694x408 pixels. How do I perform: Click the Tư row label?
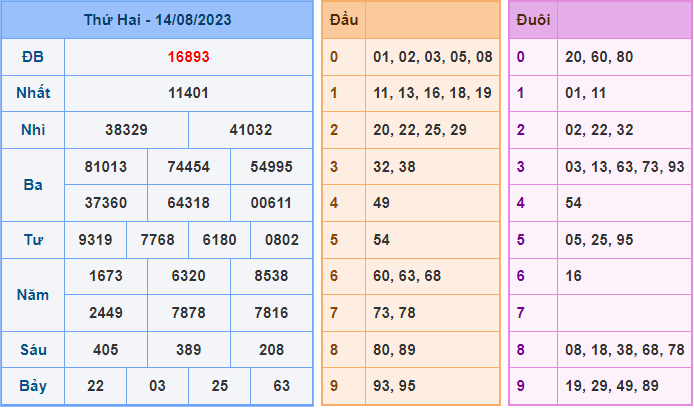coord(33,240)
